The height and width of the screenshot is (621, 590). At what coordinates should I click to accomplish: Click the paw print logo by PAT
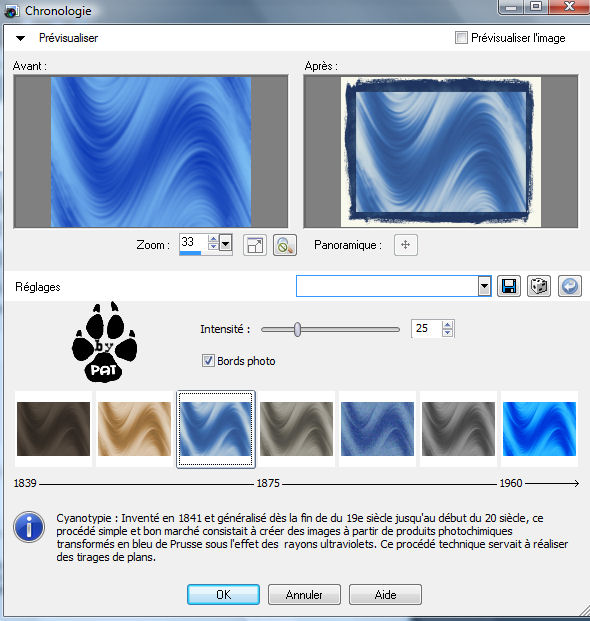(105, 342)
